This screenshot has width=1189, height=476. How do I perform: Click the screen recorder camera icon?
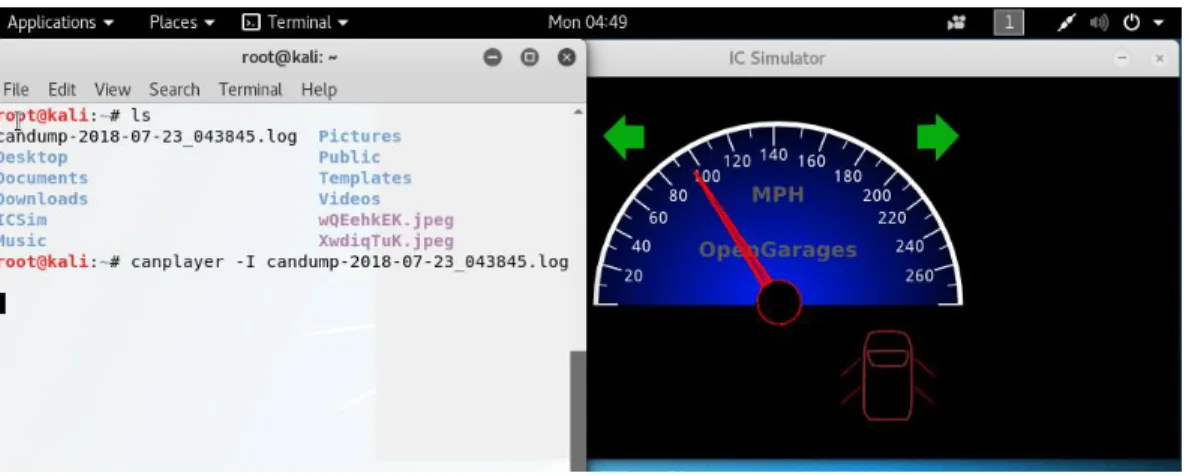[957, 23]
